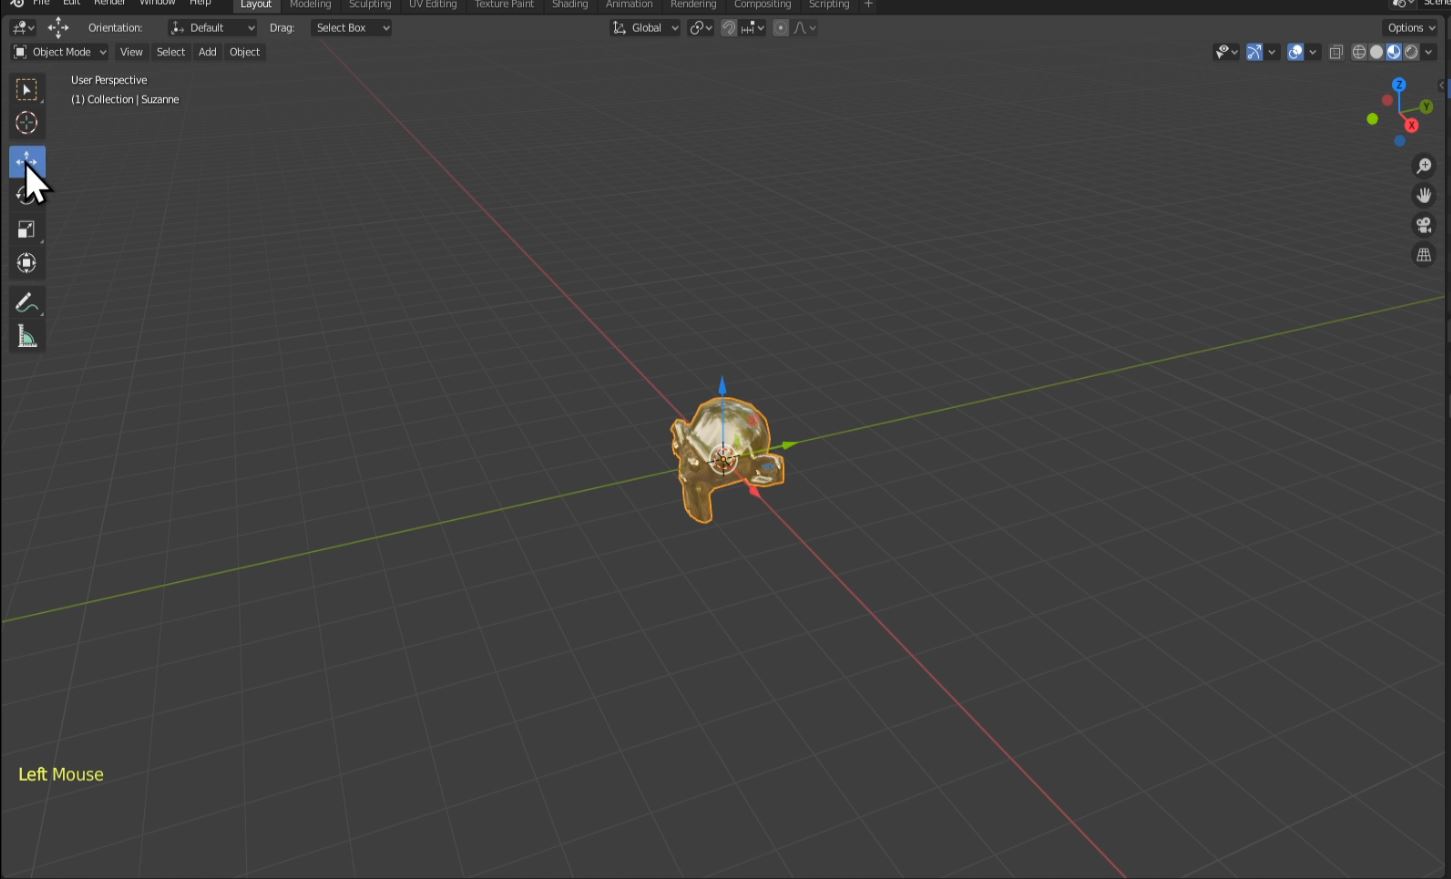Toggle viewport gizmos display
1451x879 pixels.
[x=1254, y=52]
